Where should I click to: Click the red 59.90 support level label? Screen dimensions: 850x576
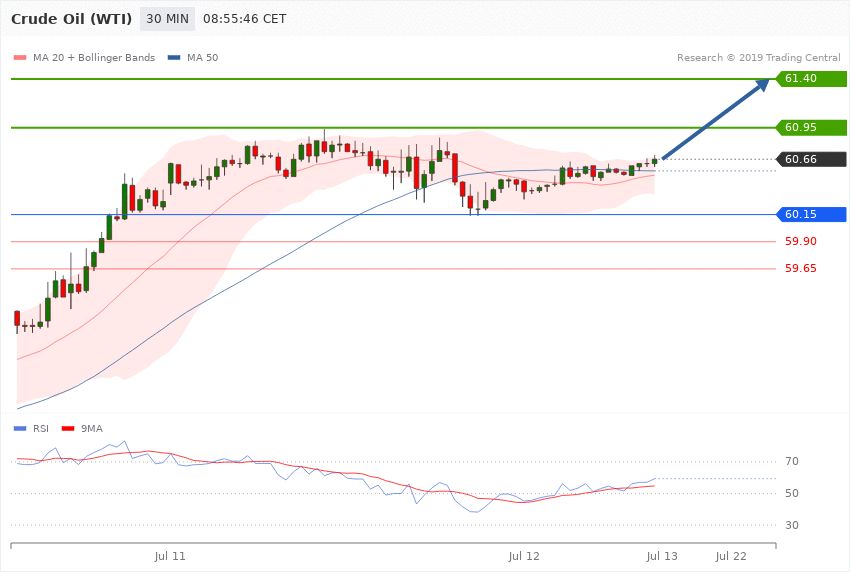click(801, 242)
